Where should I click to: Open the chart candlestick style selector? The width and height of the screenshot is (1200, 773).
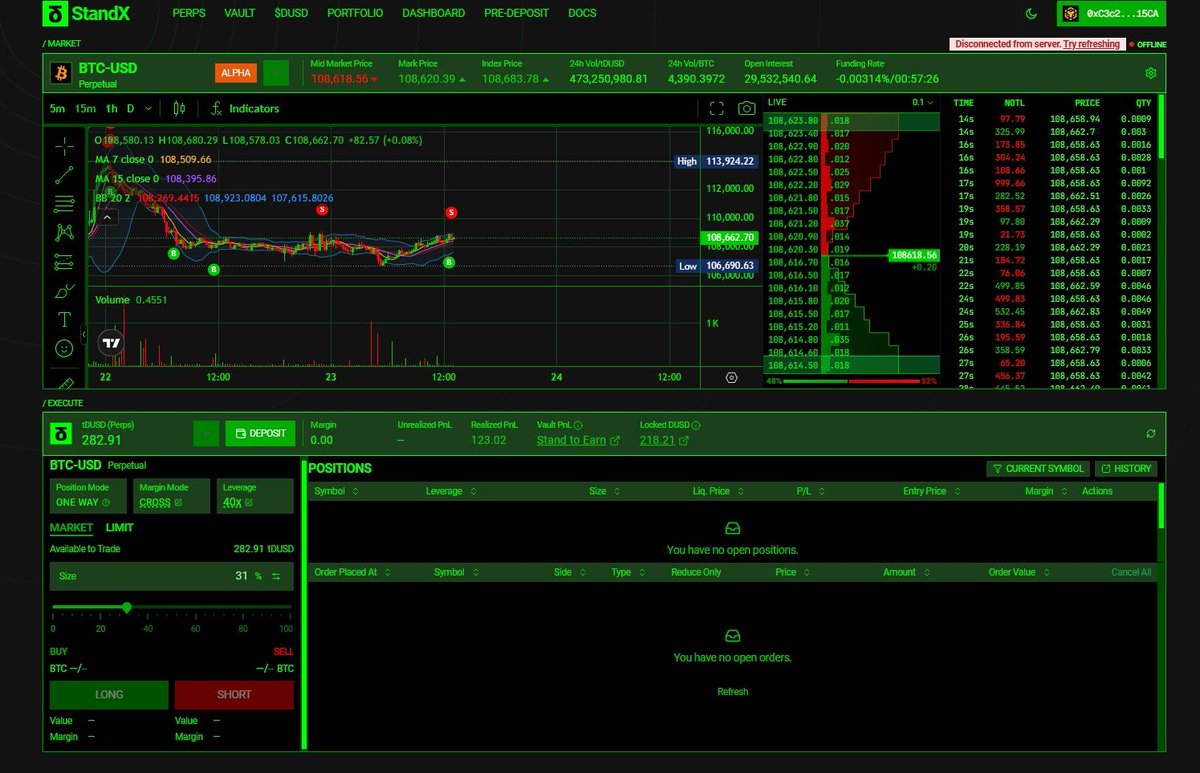(x=180, y=108)
